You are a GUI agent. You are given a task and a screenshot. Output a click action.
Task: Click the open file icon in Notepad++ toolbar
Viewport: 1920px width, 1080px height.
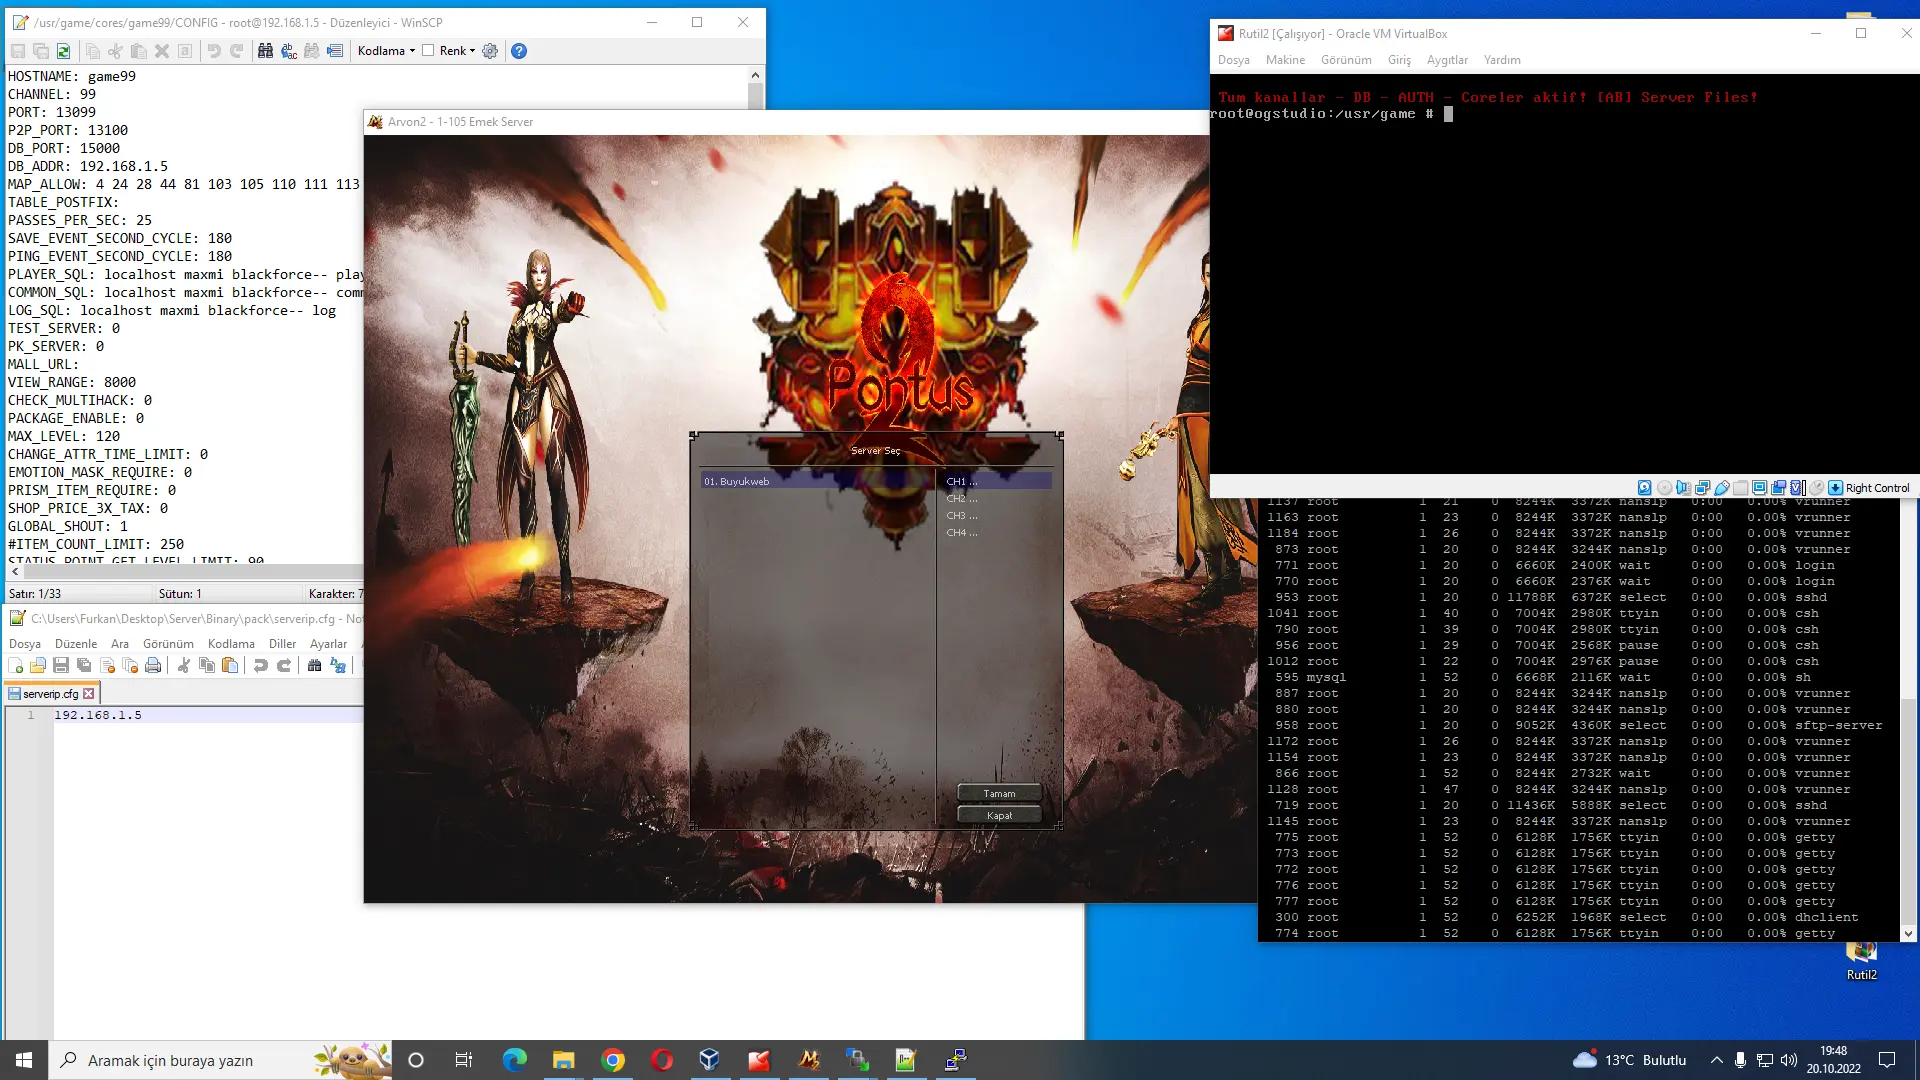(38, 666)
